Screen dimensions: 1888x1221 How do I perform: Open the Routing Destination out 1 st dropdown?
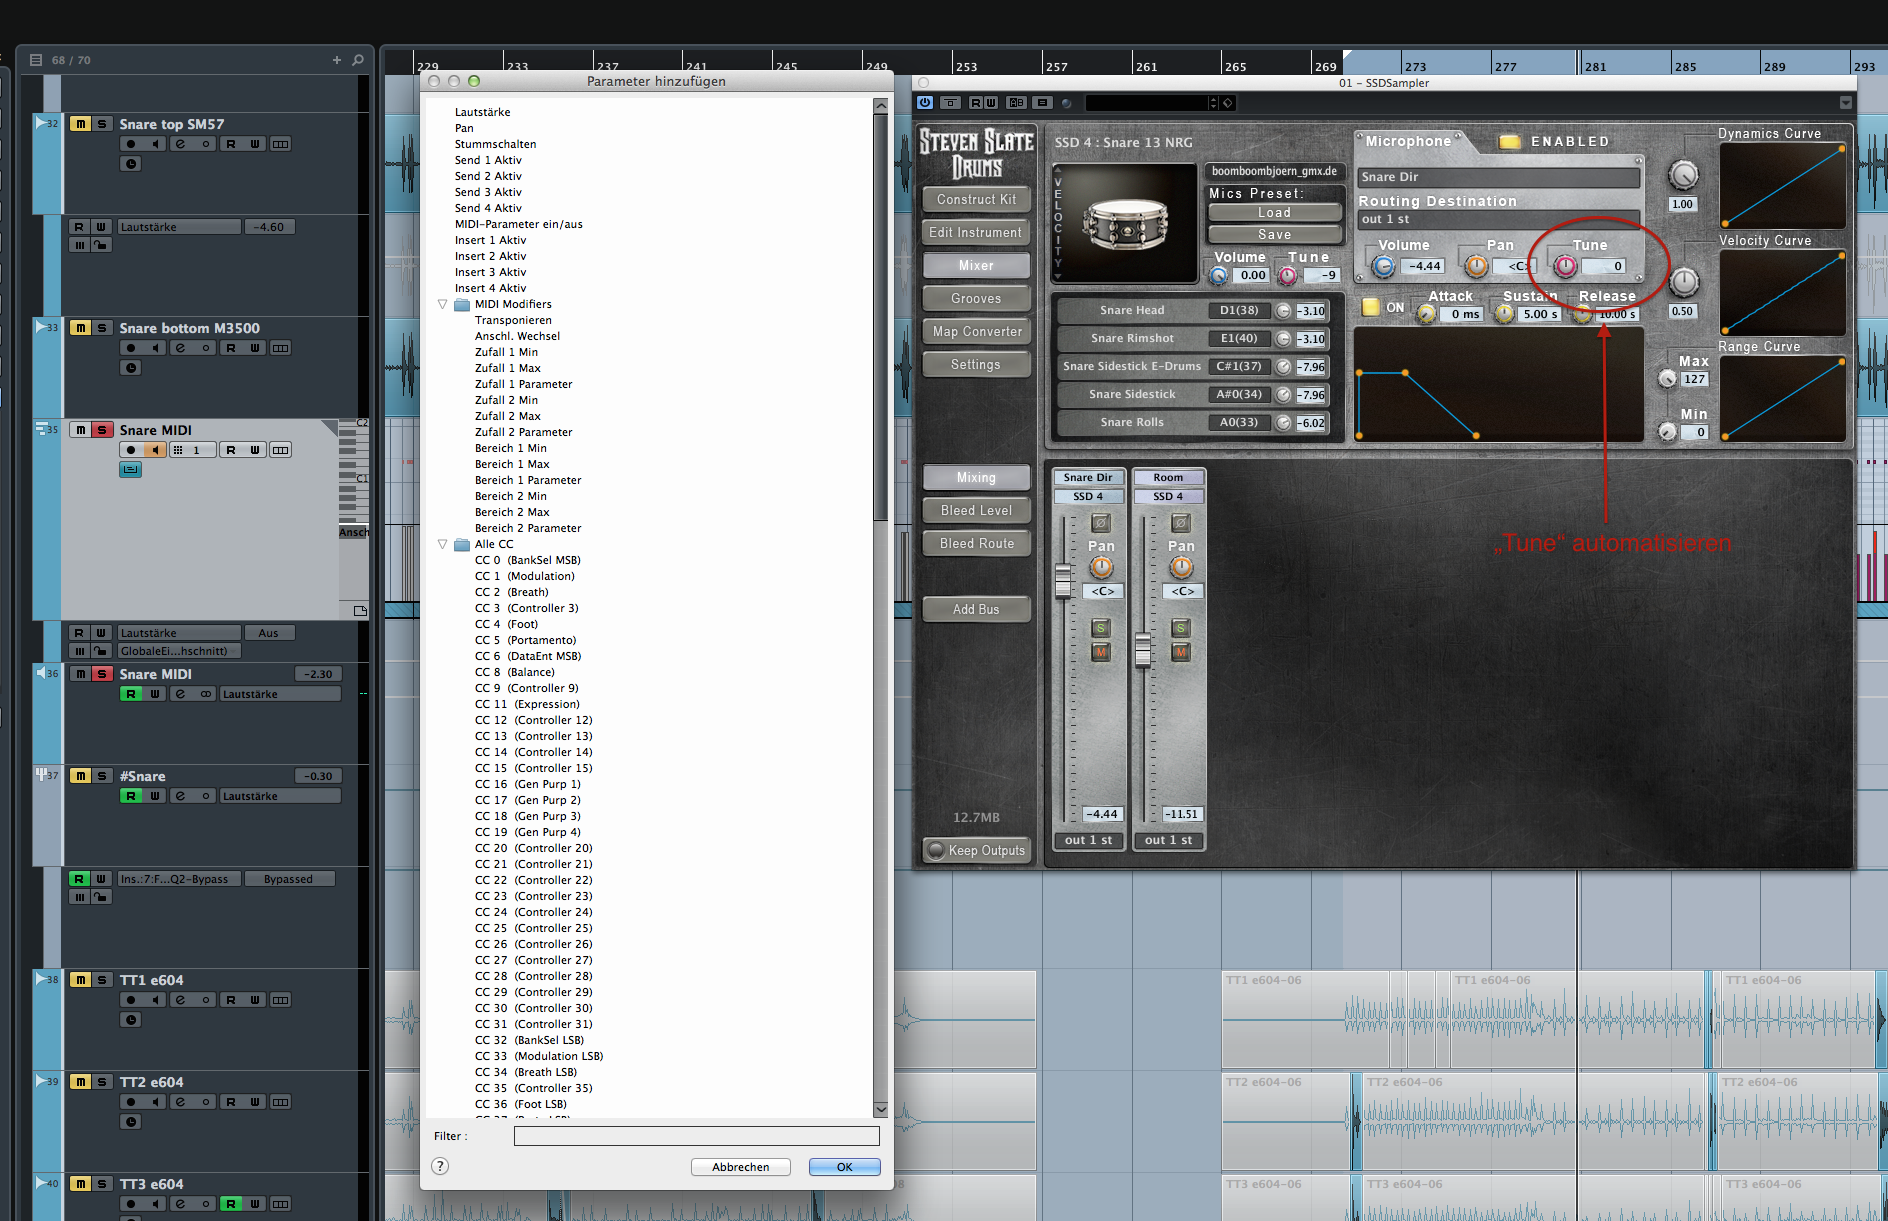(1498, 219)
